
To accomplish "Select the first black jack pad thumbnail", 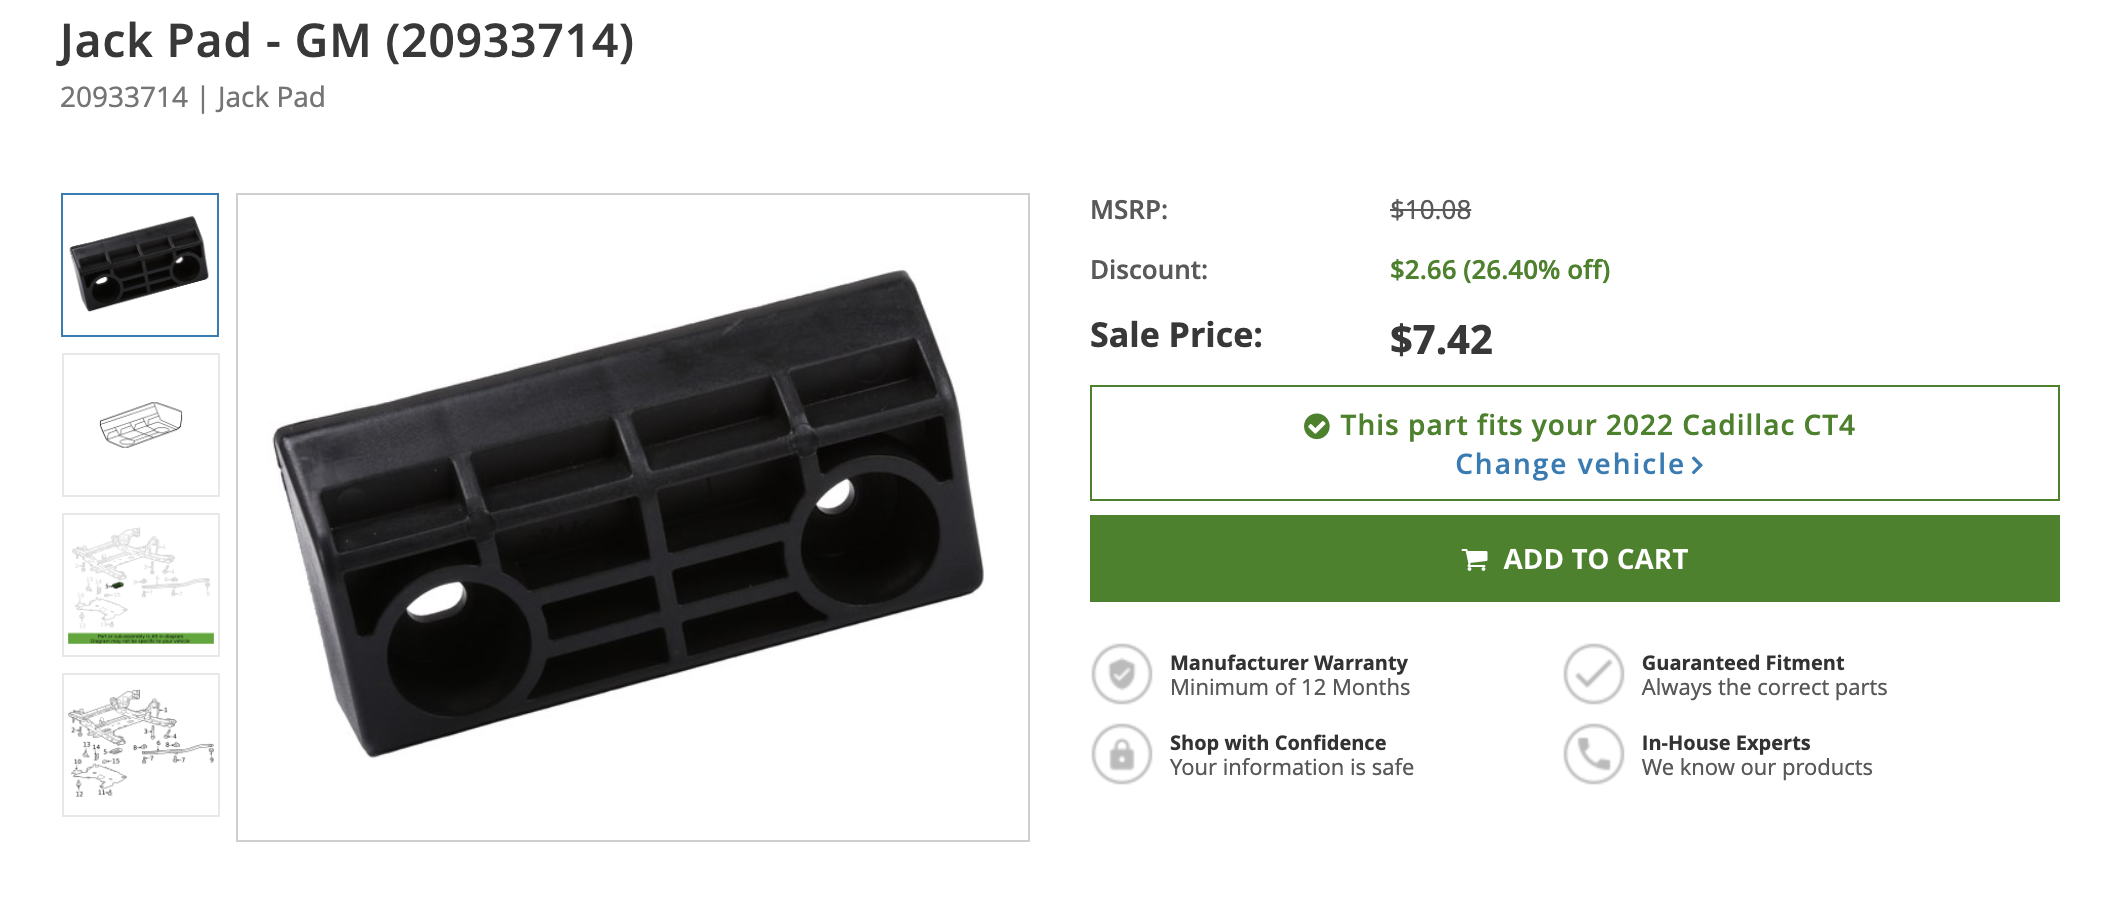I will tap(140, 265).
